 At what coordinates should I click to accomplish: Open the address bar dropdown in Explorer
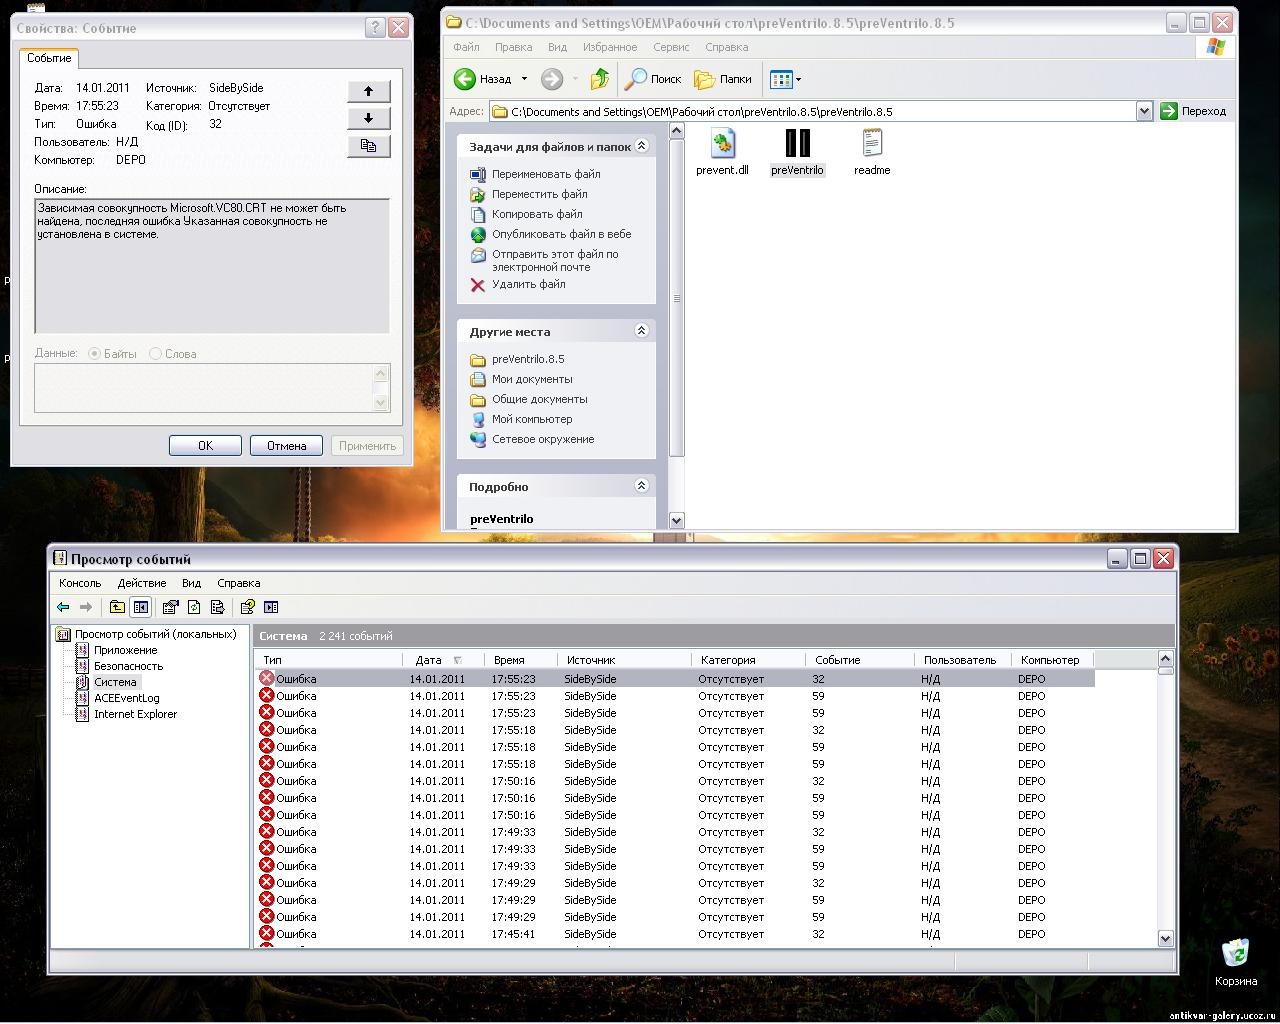(x=1145, y=111)
